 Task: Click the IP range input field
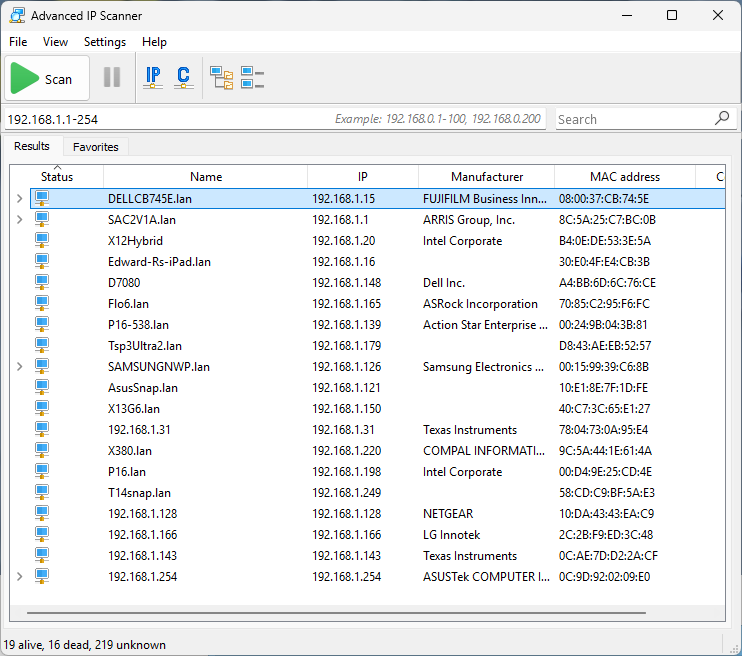(x=275, y=119)
